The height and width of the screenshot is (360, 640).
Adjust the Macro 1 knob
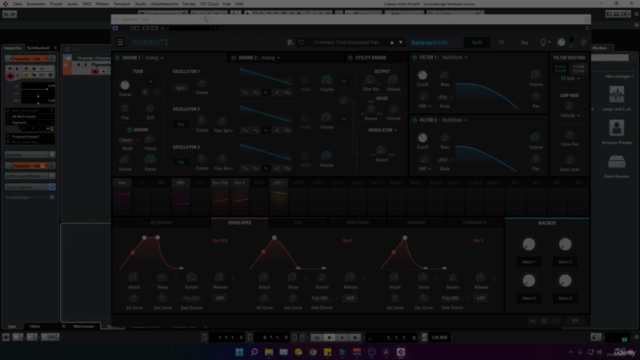click(529, 244)
